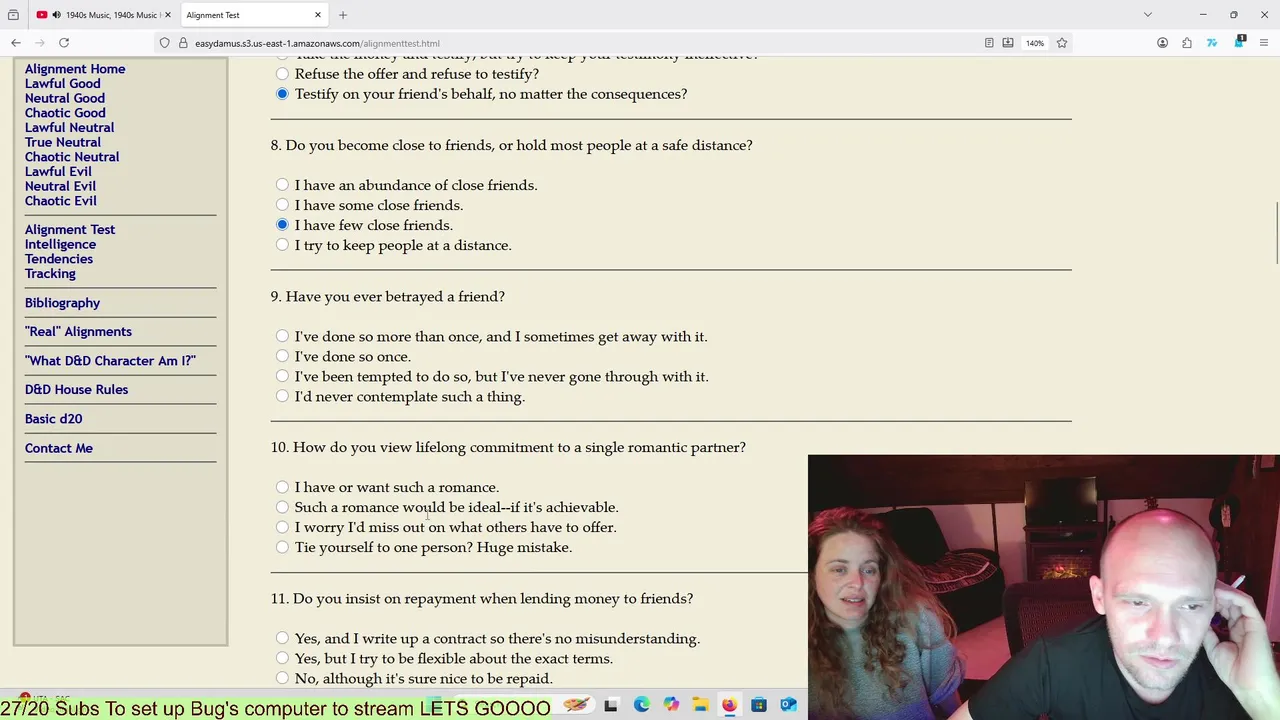Choose "I have some close friends"
This screenshot has width=1280, height=720.
[x=282, y=205]
